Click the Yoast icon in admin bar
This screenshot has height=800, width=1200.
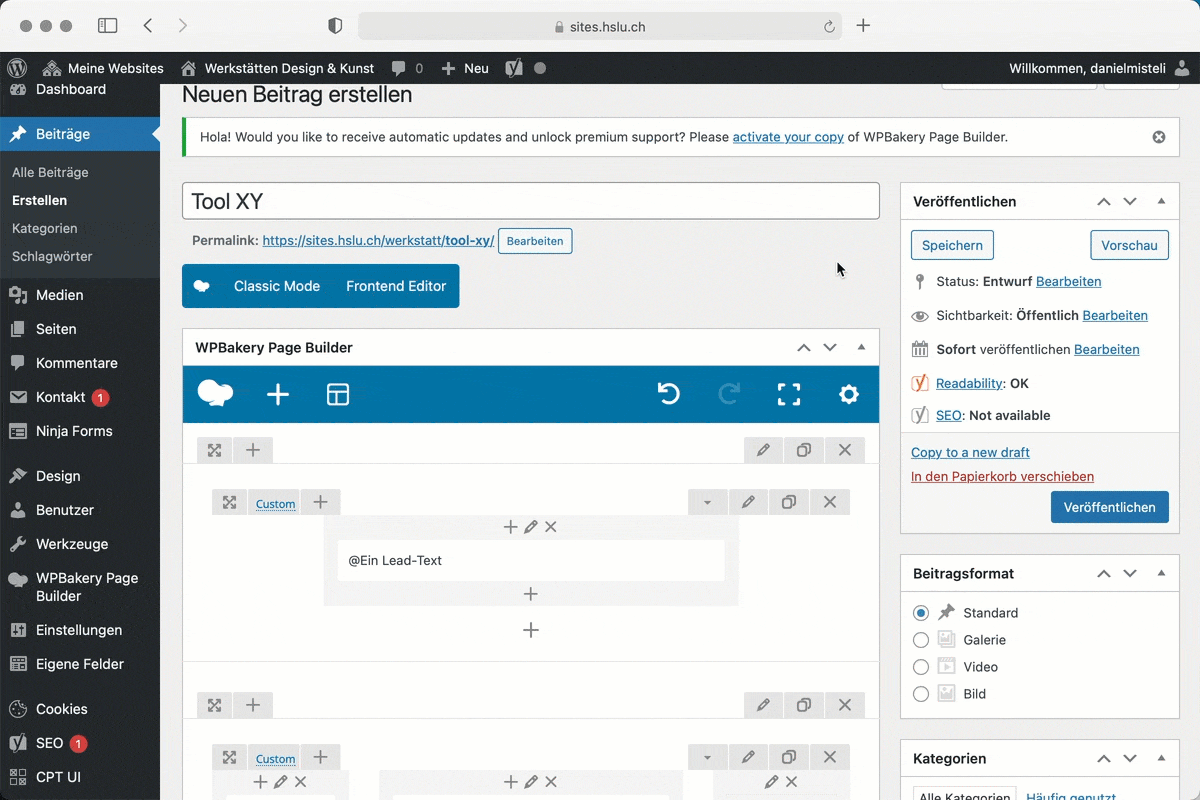click(x=514, y=68)
